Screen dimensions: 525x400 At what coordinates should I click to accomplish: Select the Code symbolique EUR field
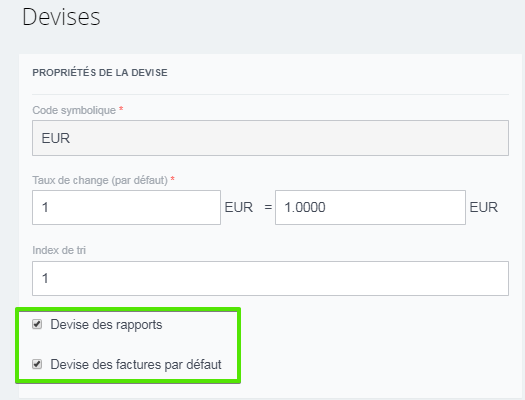(x=270, y=138)
